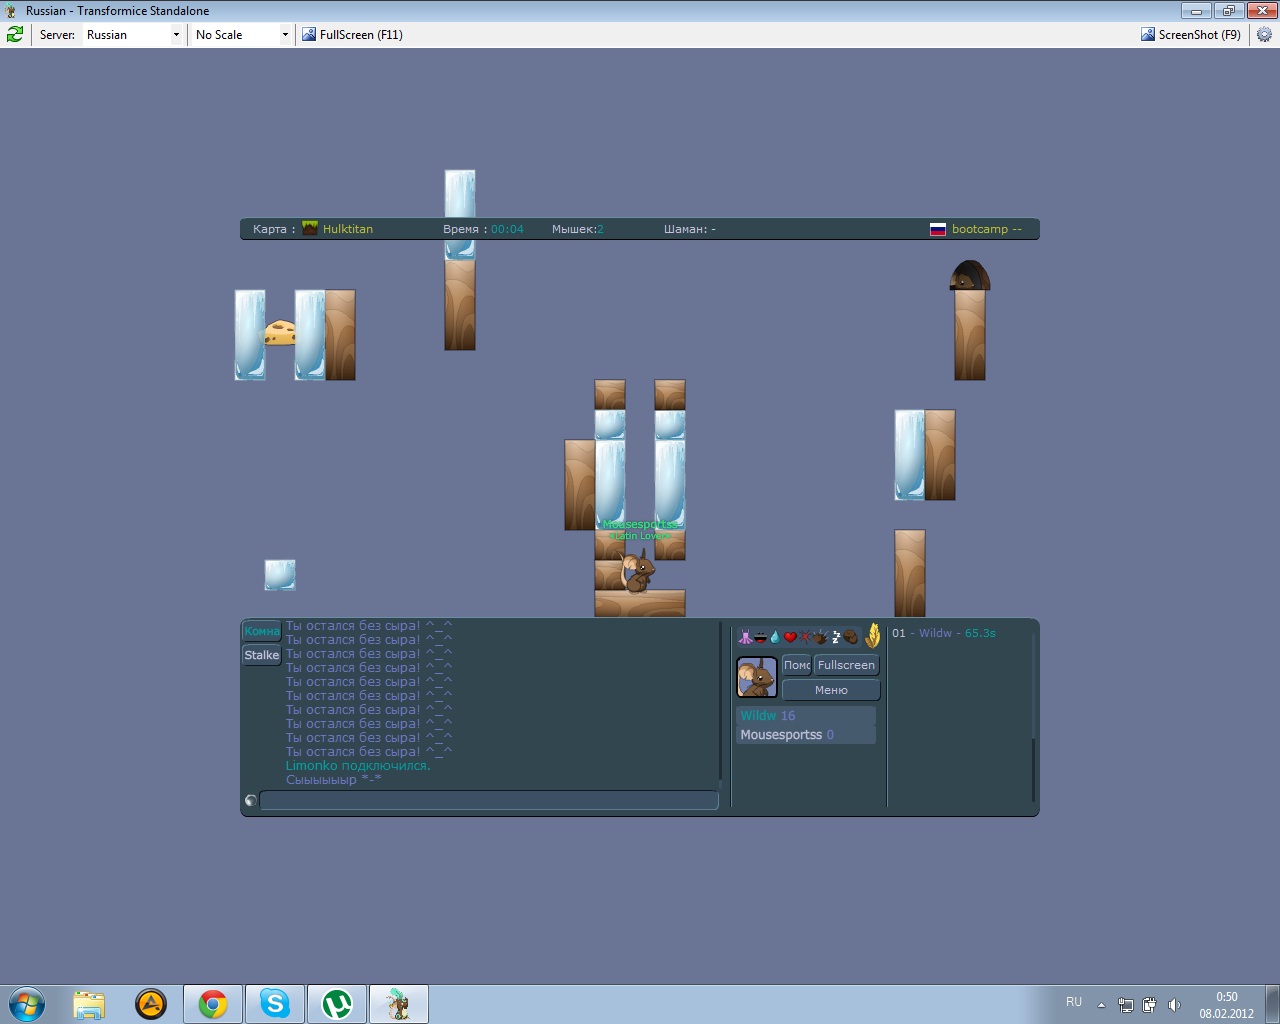Viewport: 1280px width, 1024px height.
Task: Click the Время timer value 00:04
Action: pos(507,229)
